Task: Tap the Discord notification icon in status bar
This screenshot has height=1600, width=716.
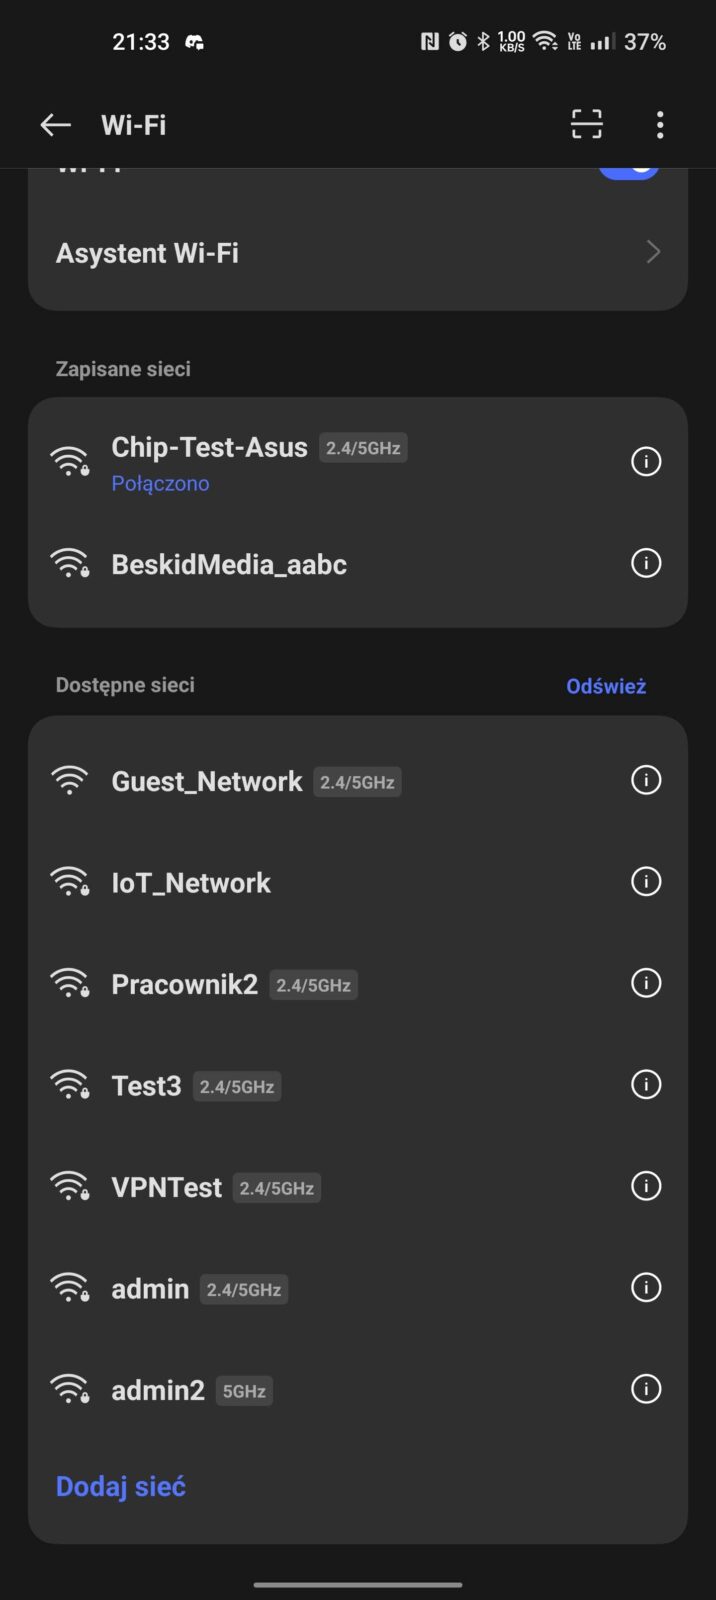Action: pos(195,42)
